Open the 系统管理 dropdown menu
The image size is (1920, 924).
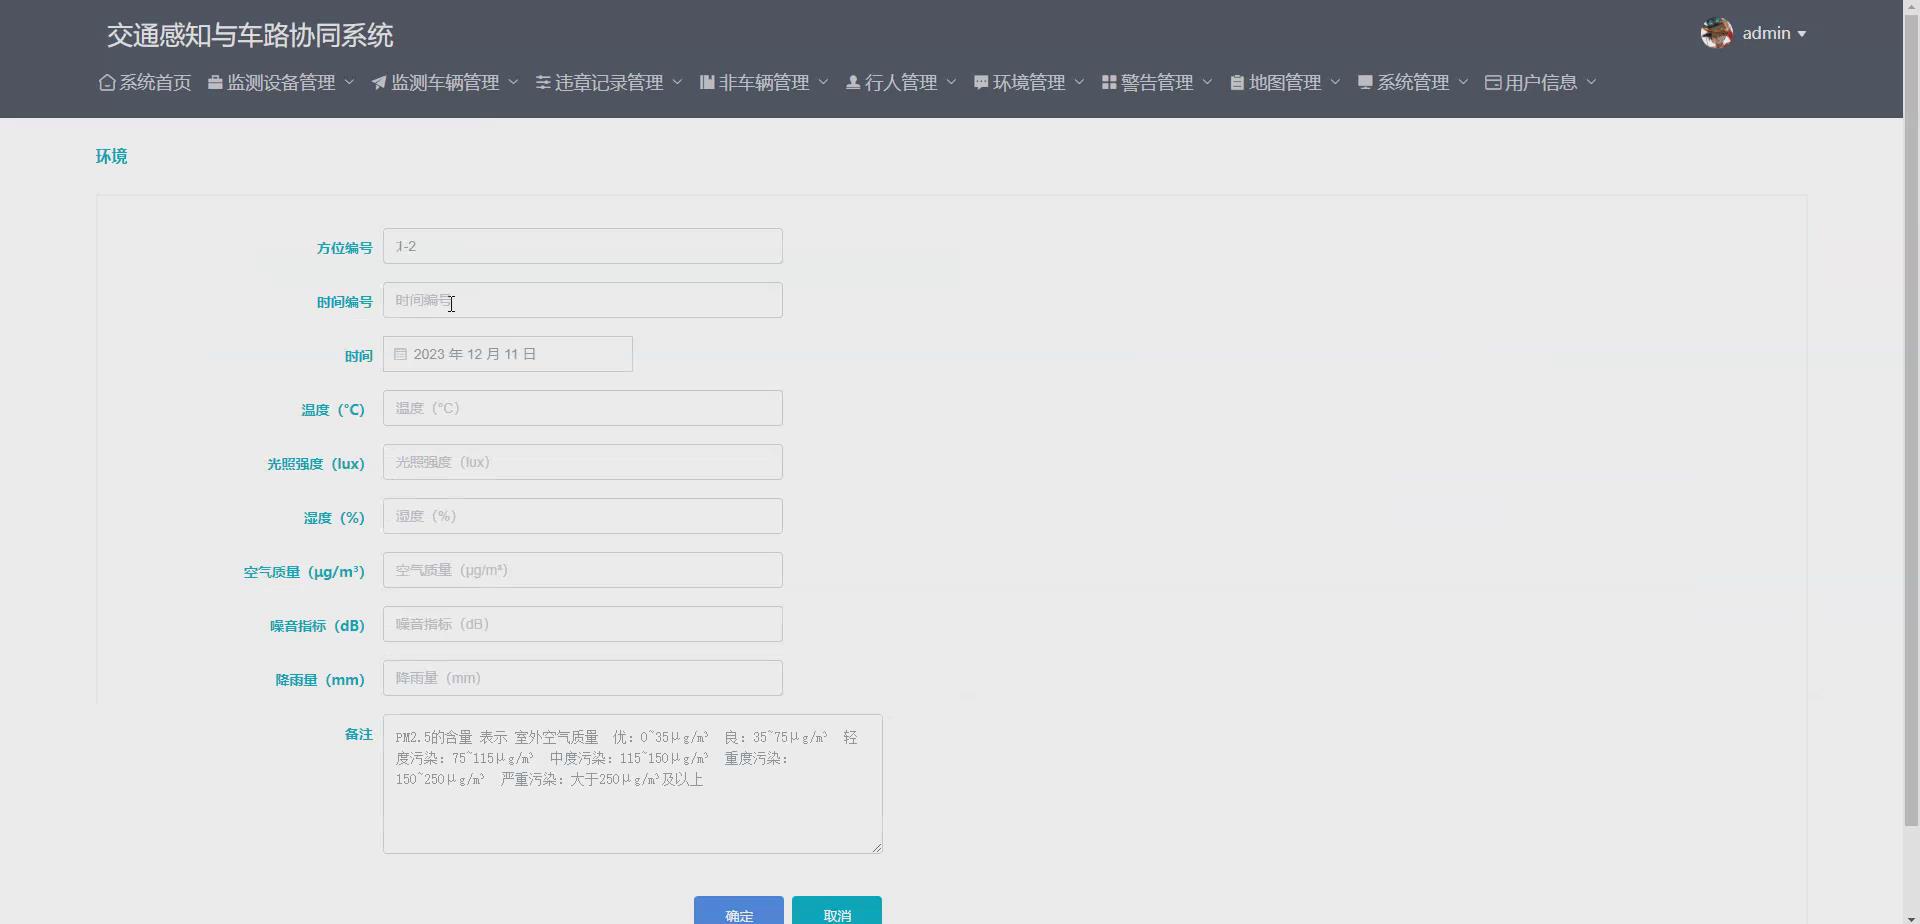pyautogui.click(x=1411, y=82)
